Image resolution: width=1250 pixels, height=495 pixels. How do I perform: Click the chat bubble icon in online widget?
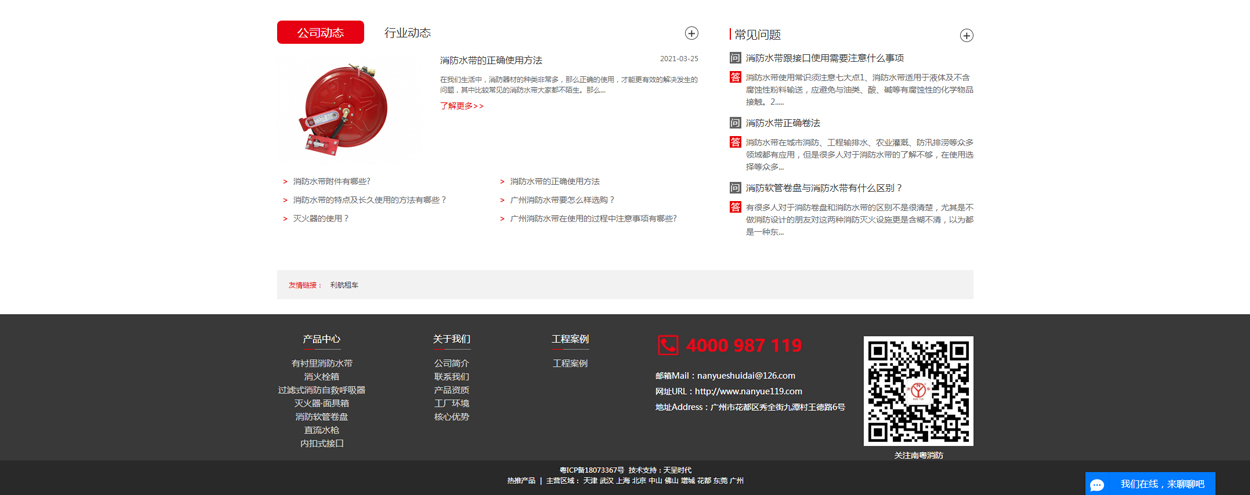pos(1097,485)
